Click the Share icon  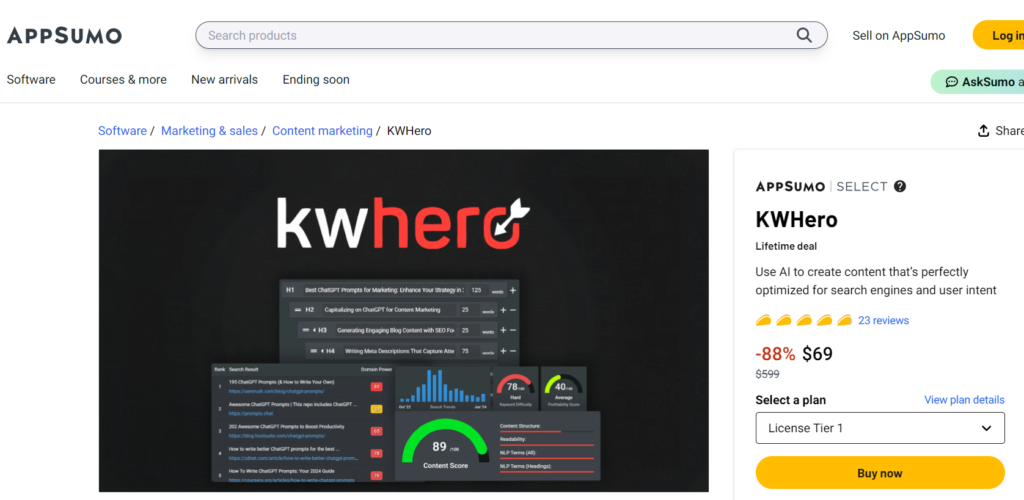click(983, 131)
